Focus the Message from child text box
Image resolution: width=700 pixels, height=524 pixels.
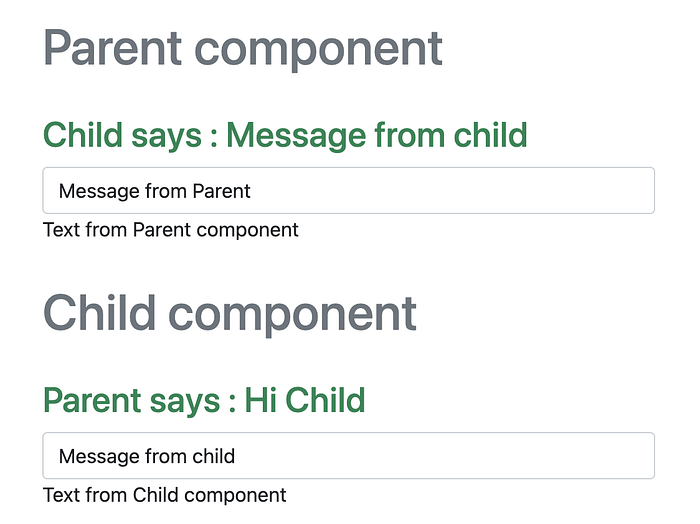[348, 456]
